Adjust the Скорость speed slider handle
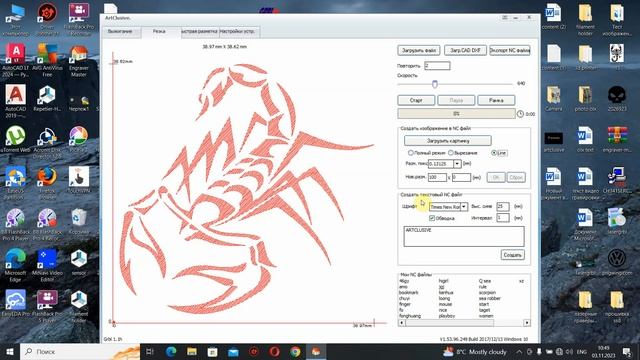The height and width of the screenshot is (360, 640). 435,84
